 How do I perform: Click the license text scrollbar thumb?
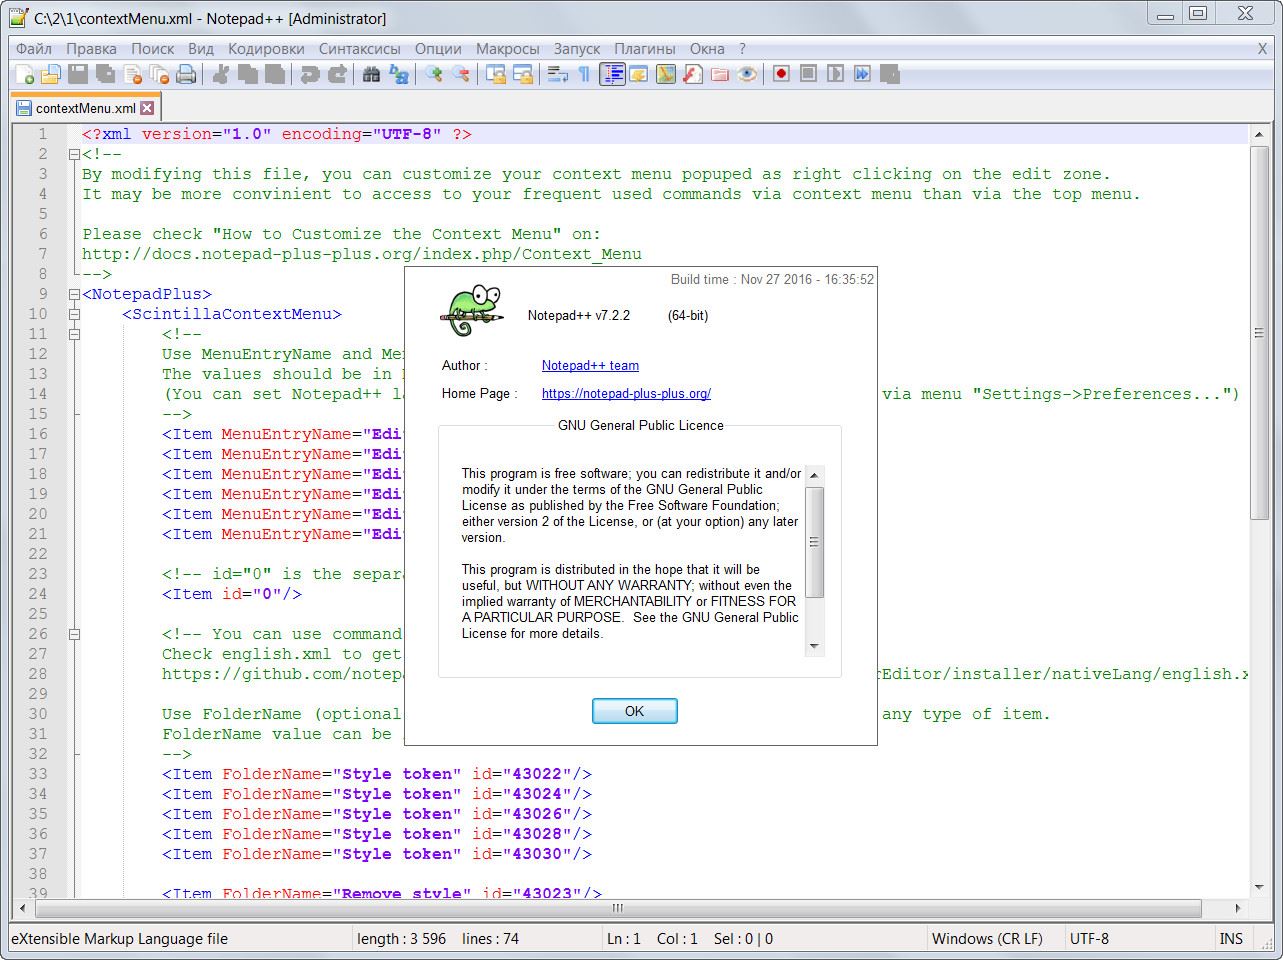(x=814, y=542)
